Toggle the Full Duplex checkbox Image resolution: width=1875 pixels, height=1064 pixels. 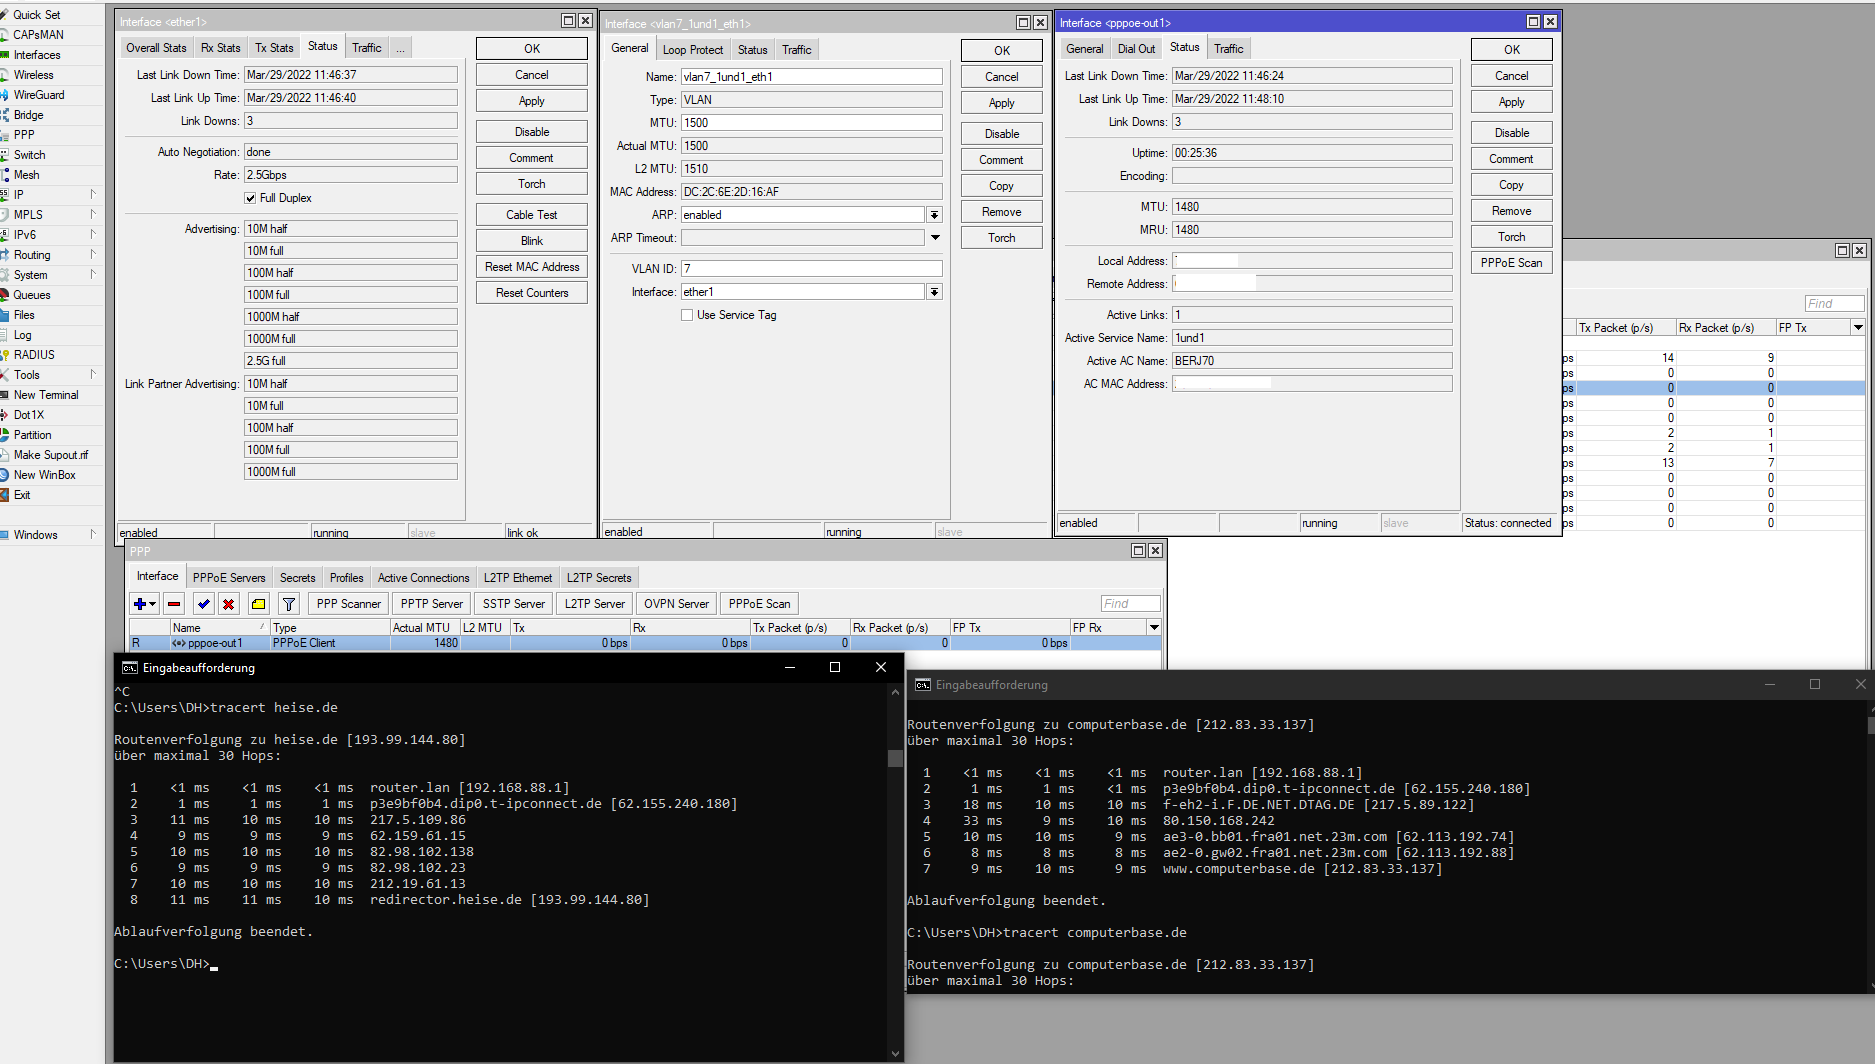[x=250, y=198]
